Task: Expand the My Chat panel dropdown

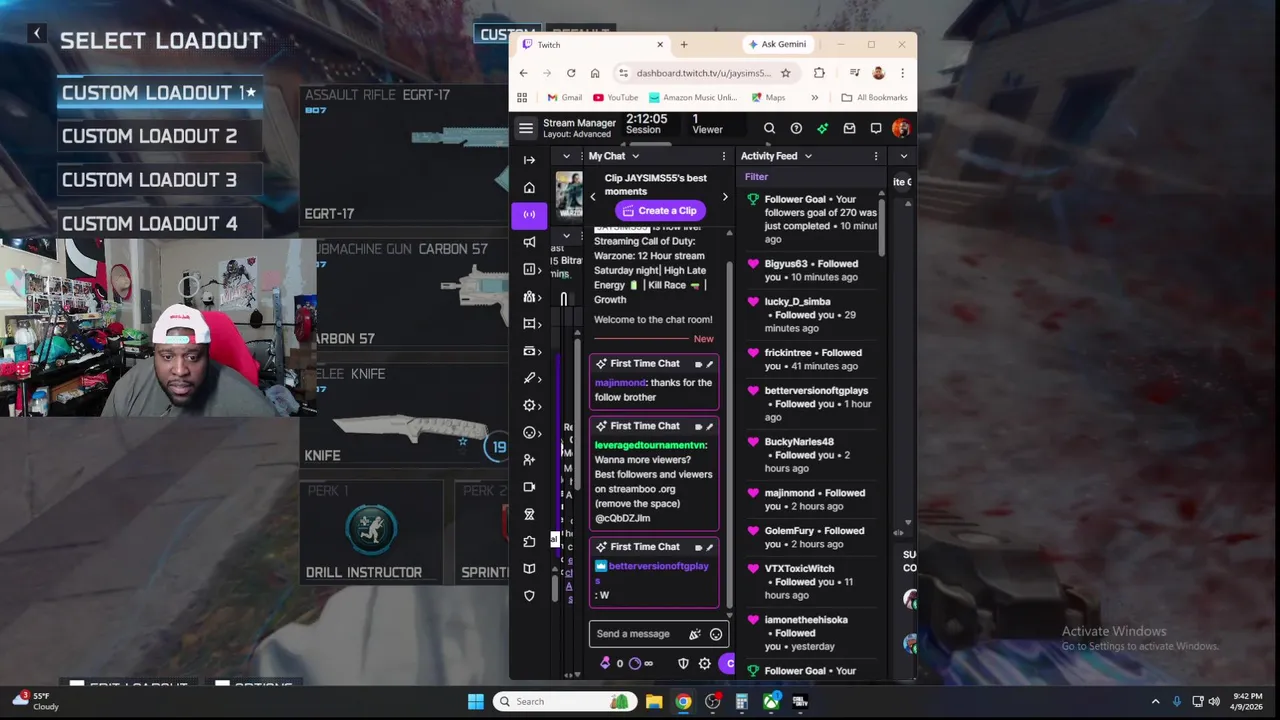Action: coord(635,156)
